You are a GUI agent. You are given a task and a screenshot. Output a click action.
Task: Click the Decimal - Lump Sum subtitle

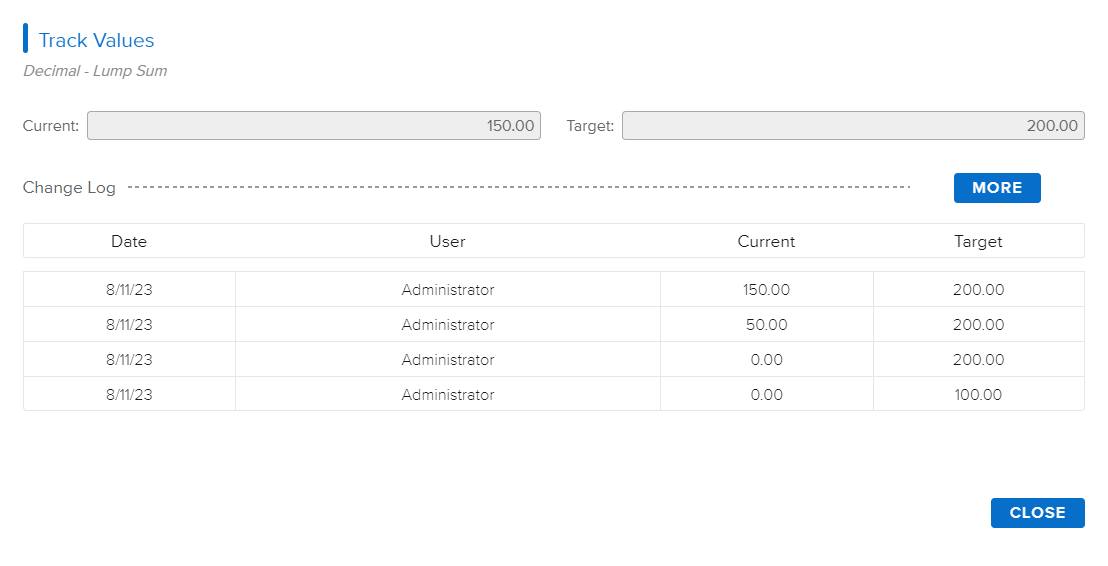tap(95, 72)
